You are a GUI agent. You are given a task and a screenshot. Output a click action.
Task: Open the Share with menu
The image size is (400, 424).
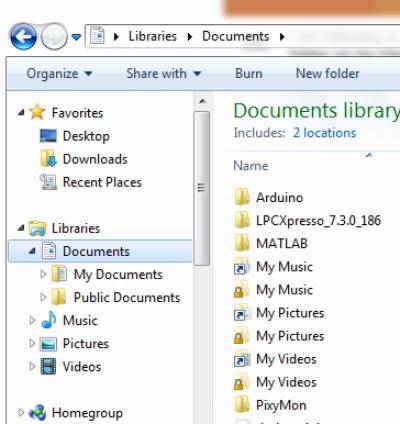[164, 73]
